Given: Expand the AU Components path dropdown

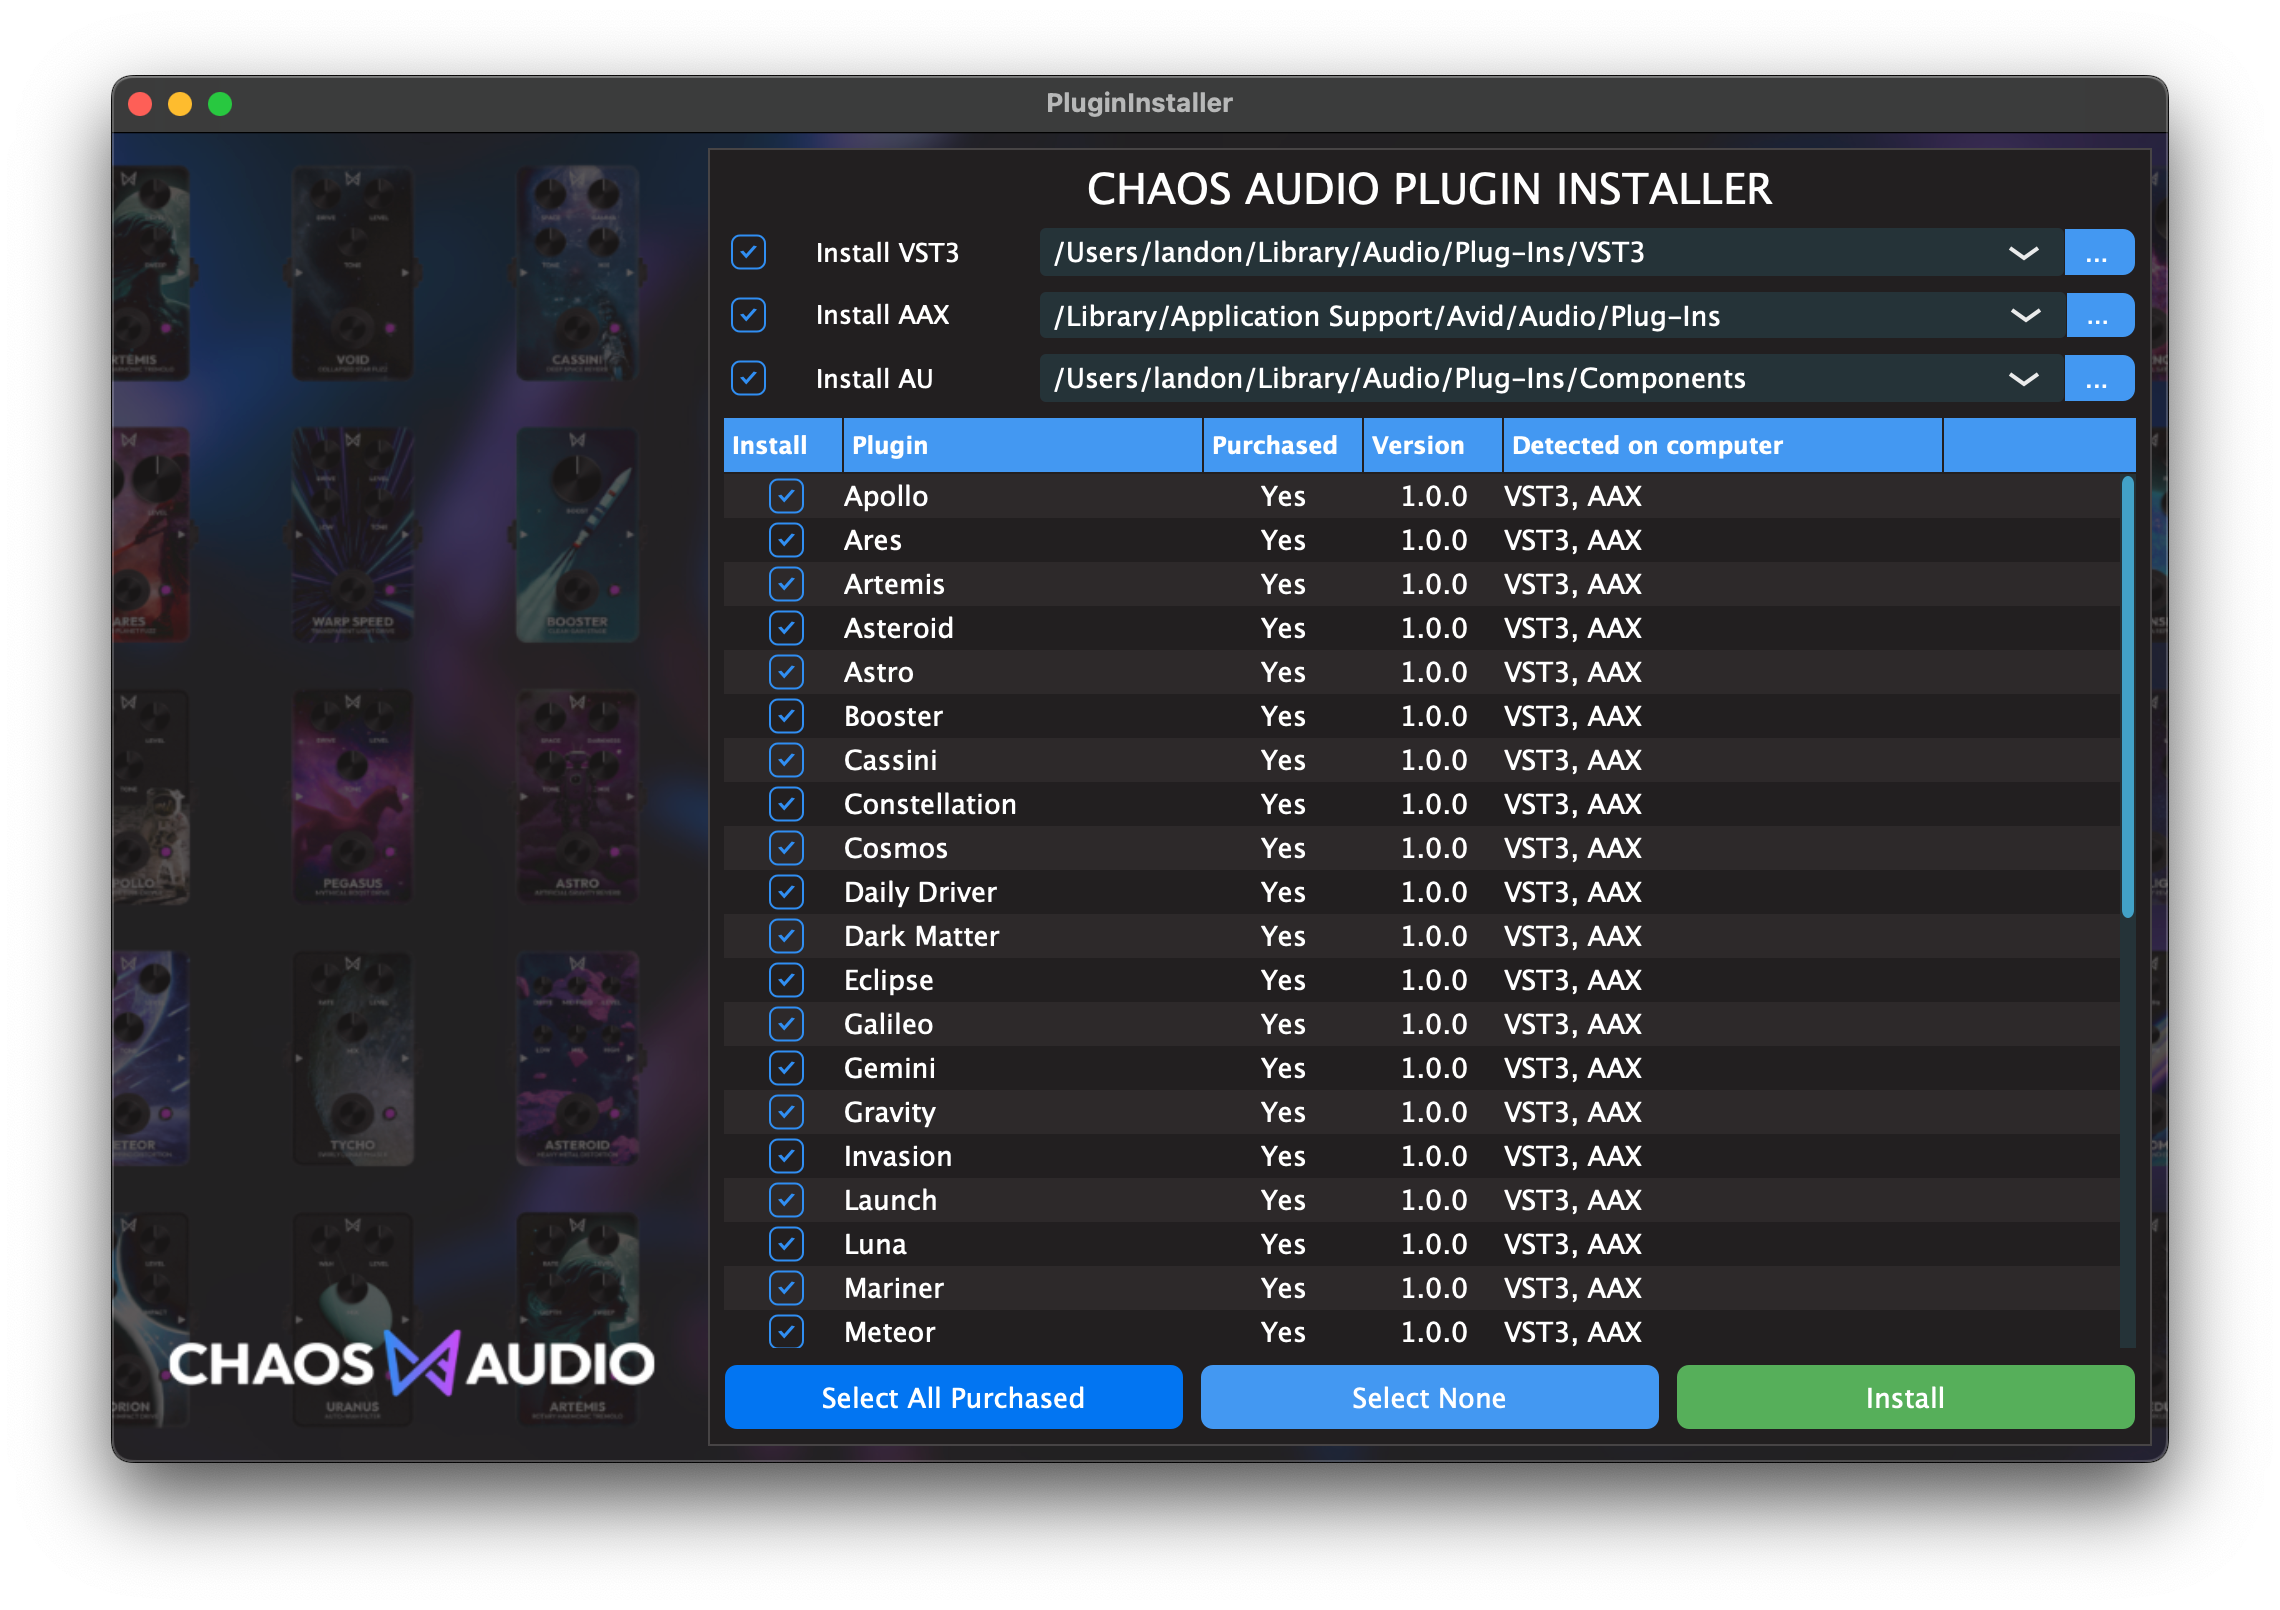Looking at the screenshot, I should (2023, 379).
